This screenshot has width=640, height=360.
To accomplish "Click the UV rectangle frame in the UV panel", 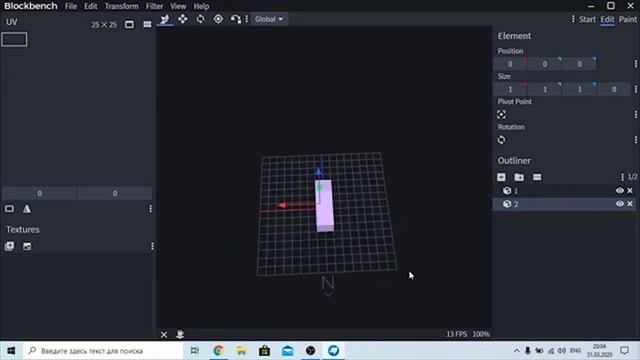I will [x=14, y=39].
